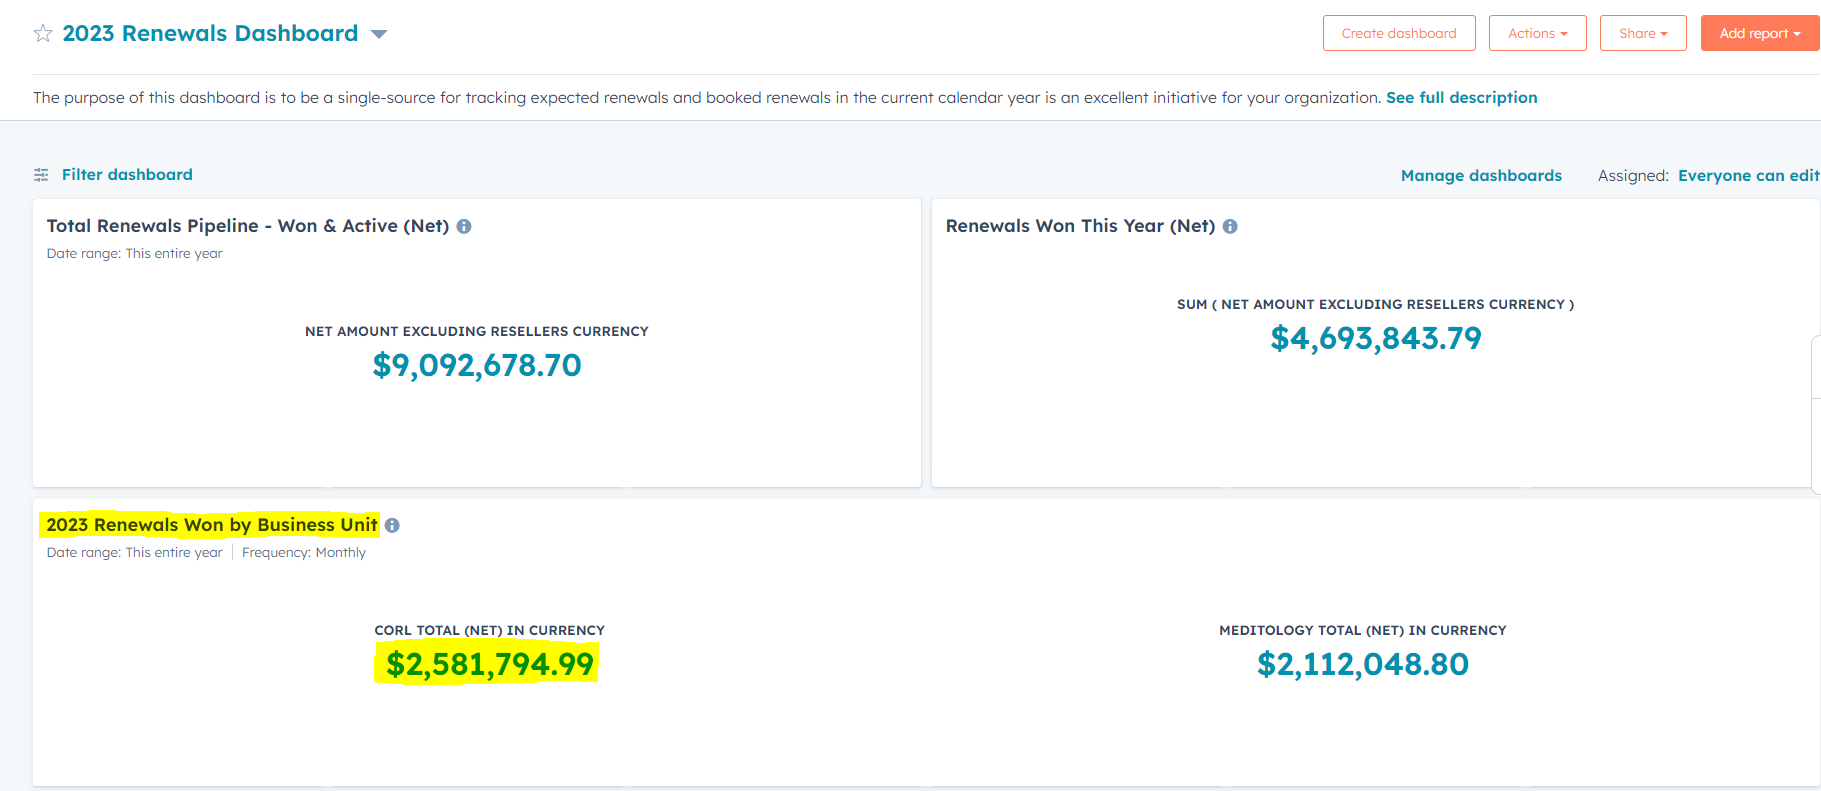This screenshot has width=1821, height=791.
Task: Click the $4,693,843.79 renewals won value
Action: point(1375,338)
